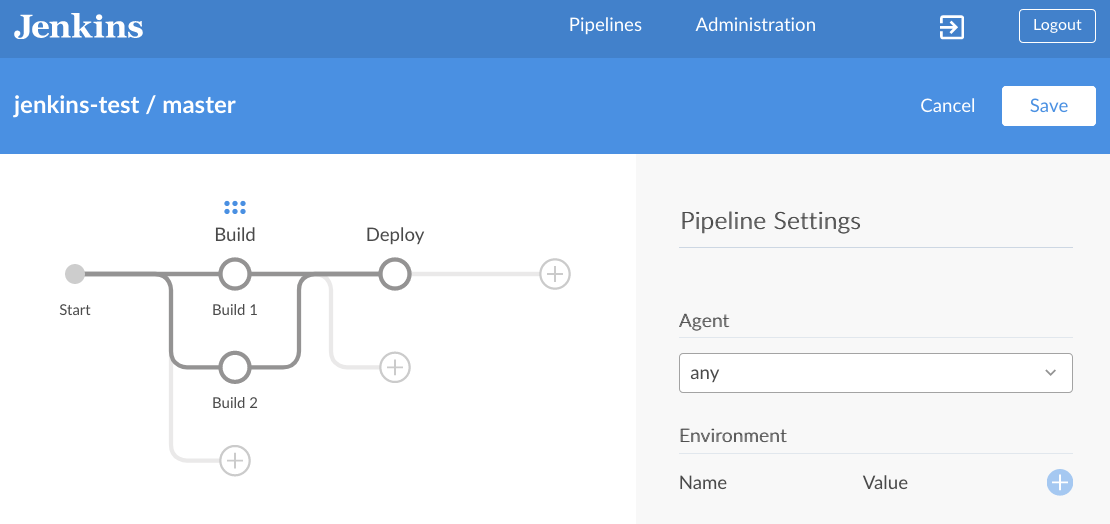
Task: Select the Deploy stage node
Action: tap(395, 273)
